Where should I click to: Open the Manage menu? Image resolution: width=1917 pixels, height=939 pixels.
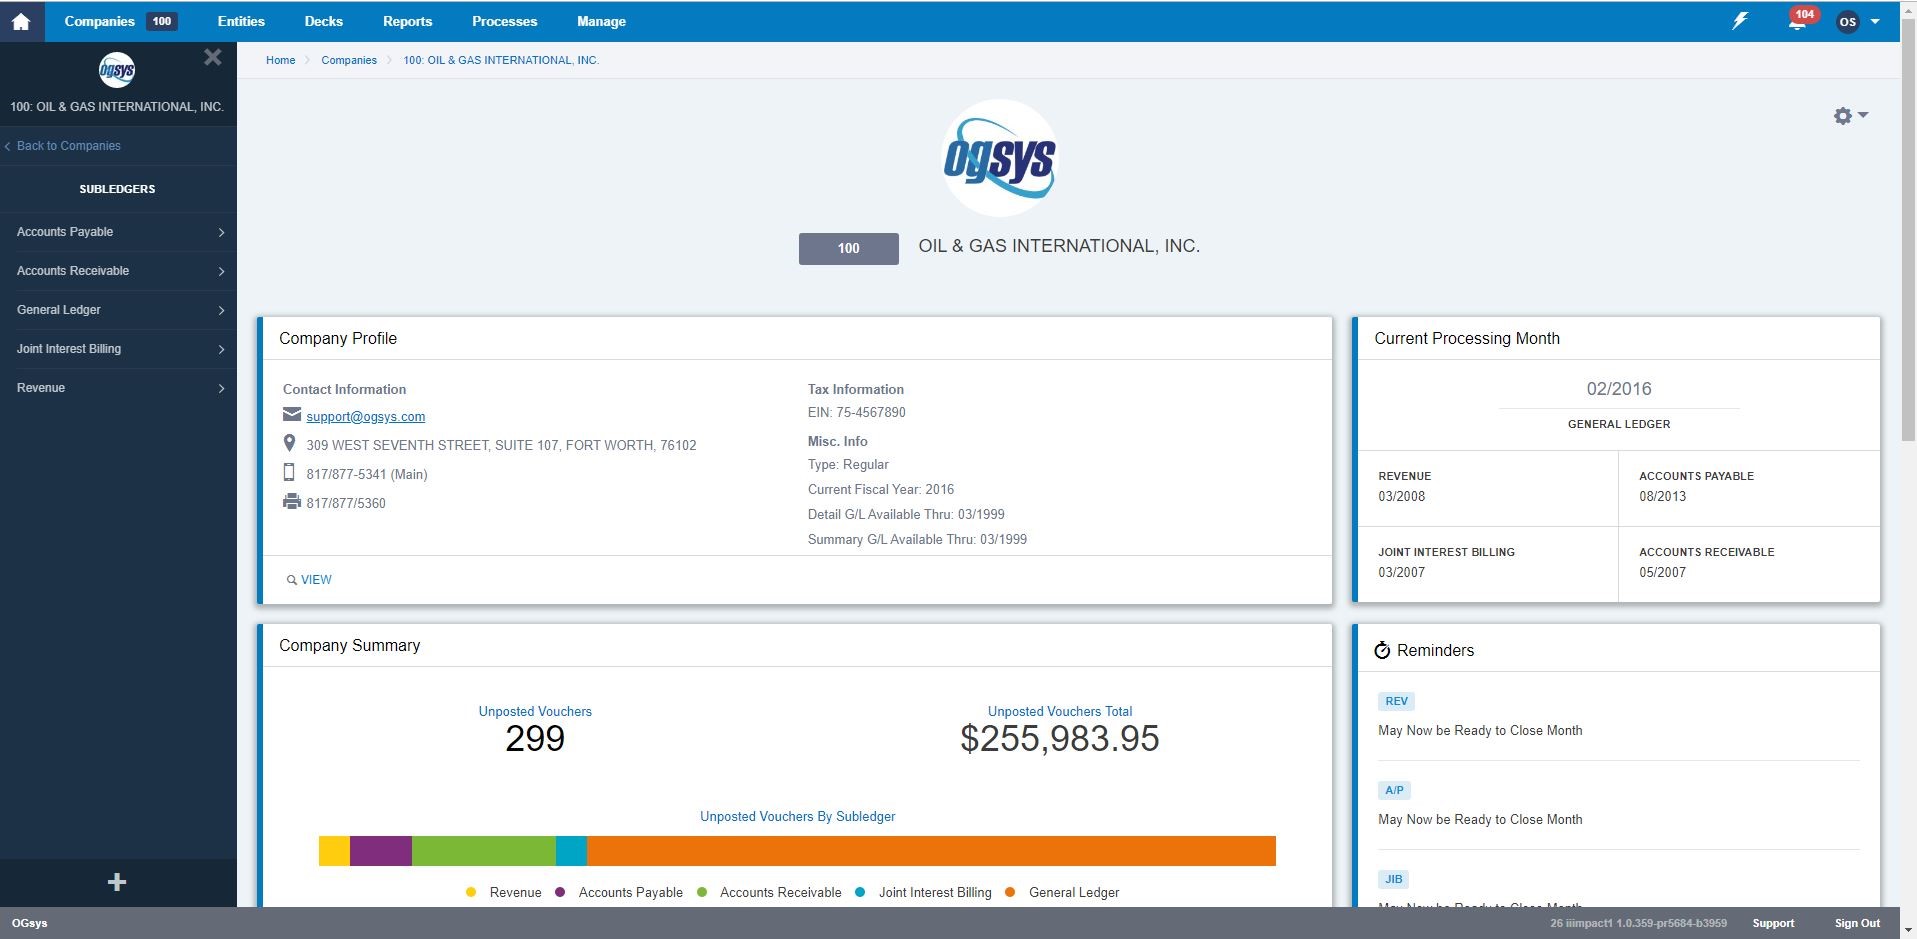[601, 21]
